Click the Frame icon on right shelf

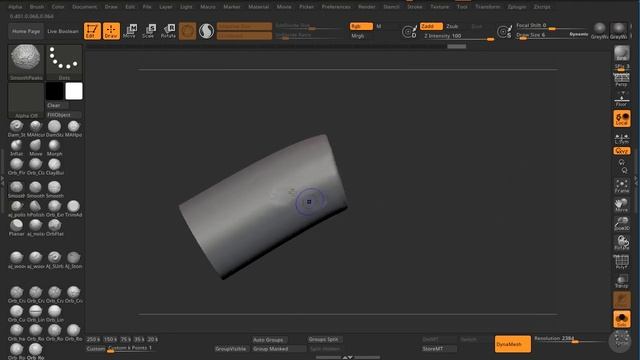622,186
